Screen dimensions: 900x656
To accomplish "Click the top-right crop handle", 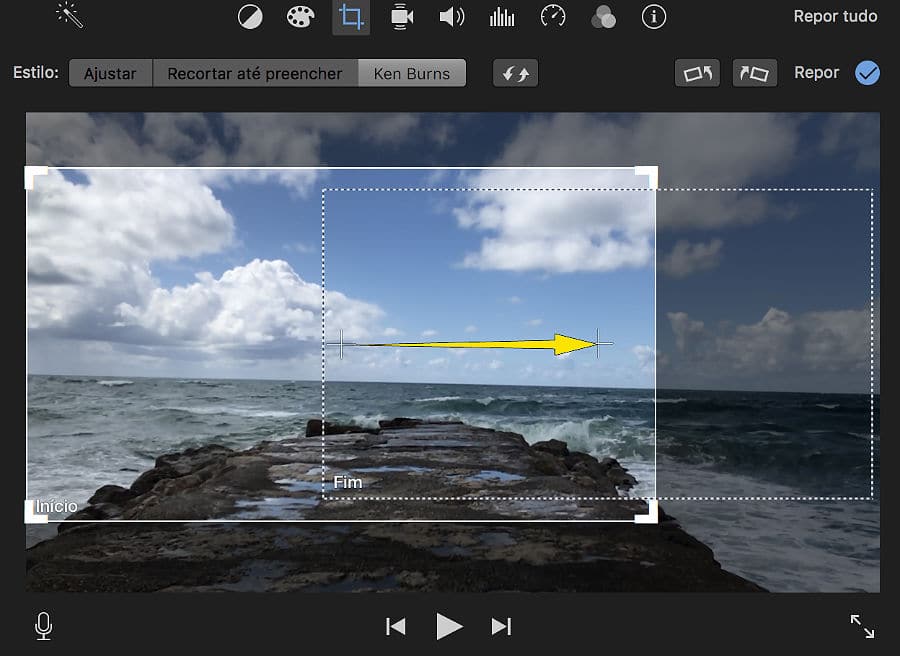I will click(x=647, y=177).
